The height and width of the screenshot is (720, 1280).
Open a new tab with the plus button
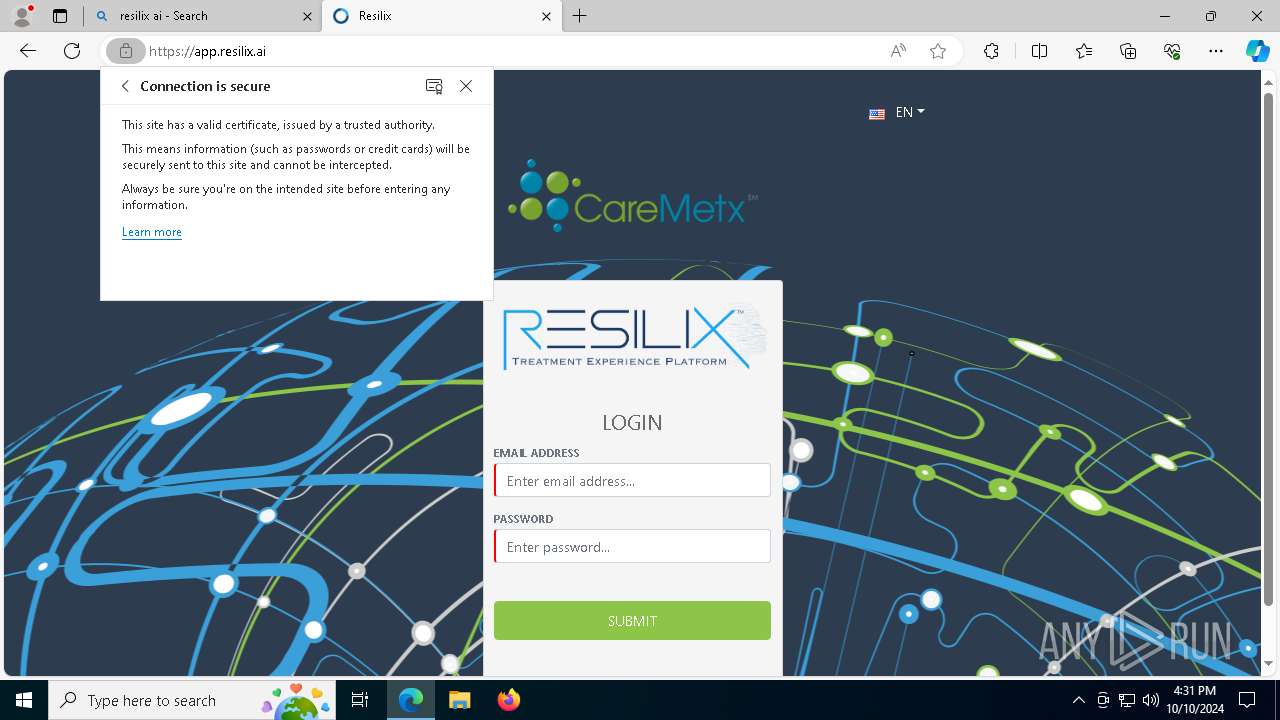pos(580,16)
